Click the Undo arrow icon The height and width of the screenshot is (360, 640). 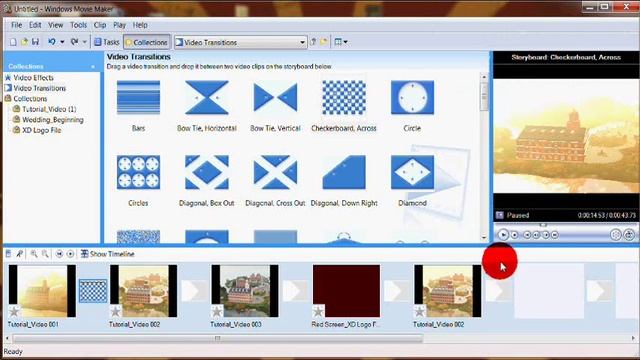pos(52,42)
